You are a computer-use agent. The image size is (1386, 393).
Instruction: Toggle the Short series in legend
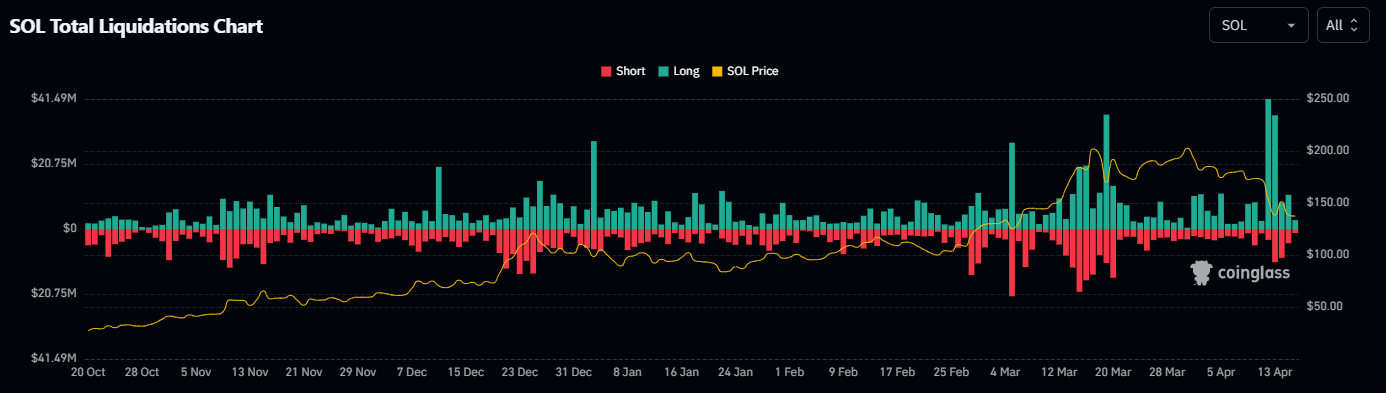click(x=623, y=71)
